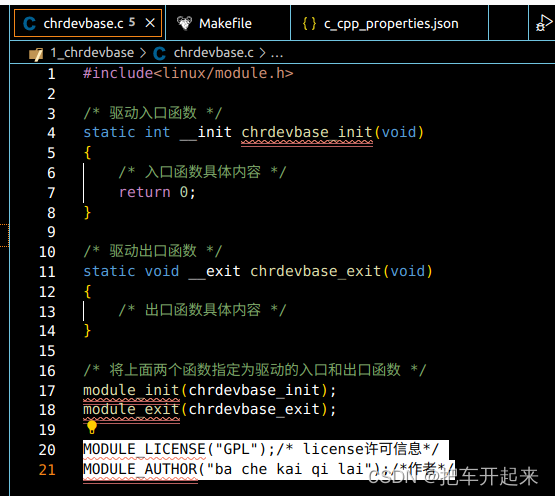Select 1_chrdevbase folder in breadcrumb

point(92,53)
